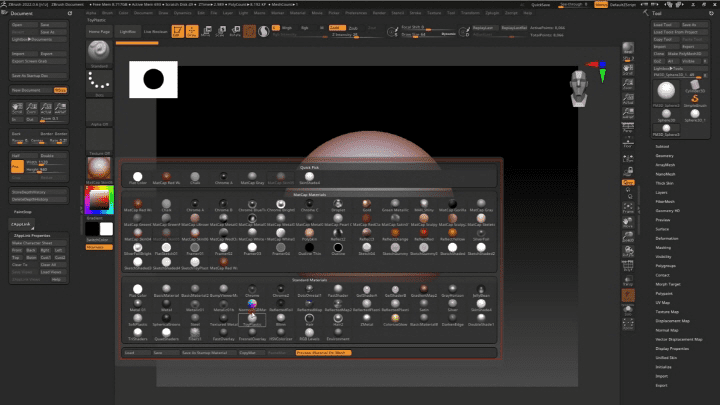Click the head camera view gizmo
Screen dimensions: 720x405
point(579,89)
